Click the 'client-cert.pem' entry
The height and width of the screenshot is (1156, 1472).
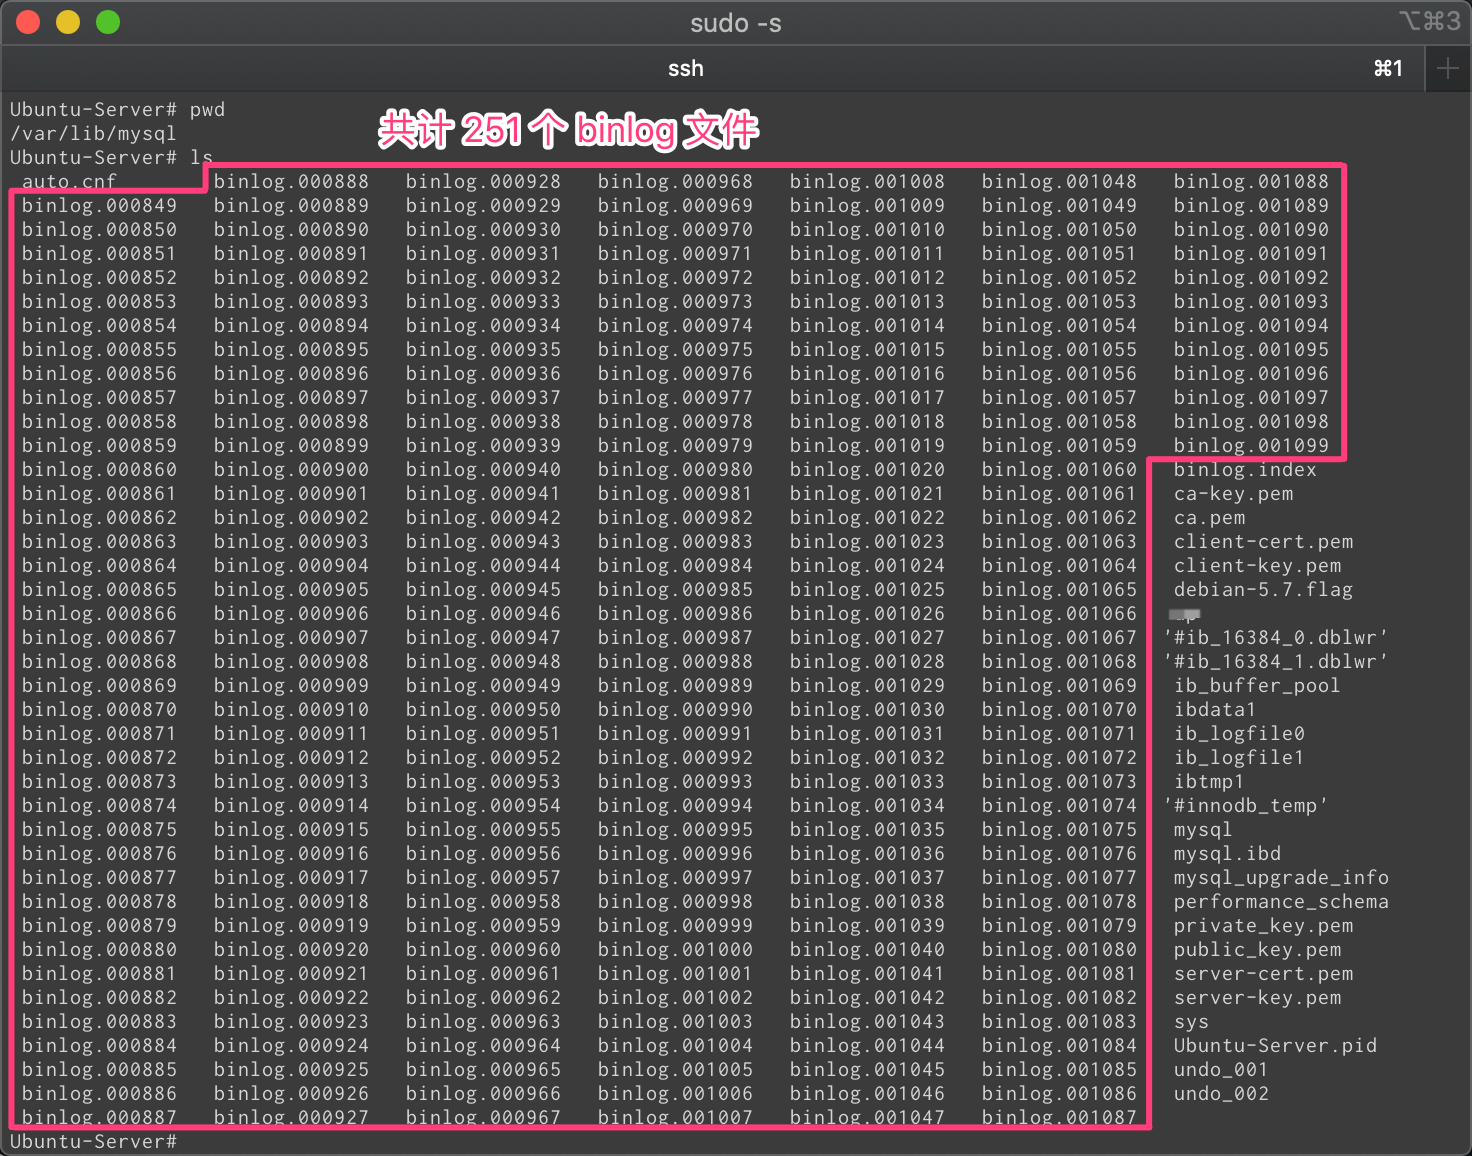click(1263, 542)
